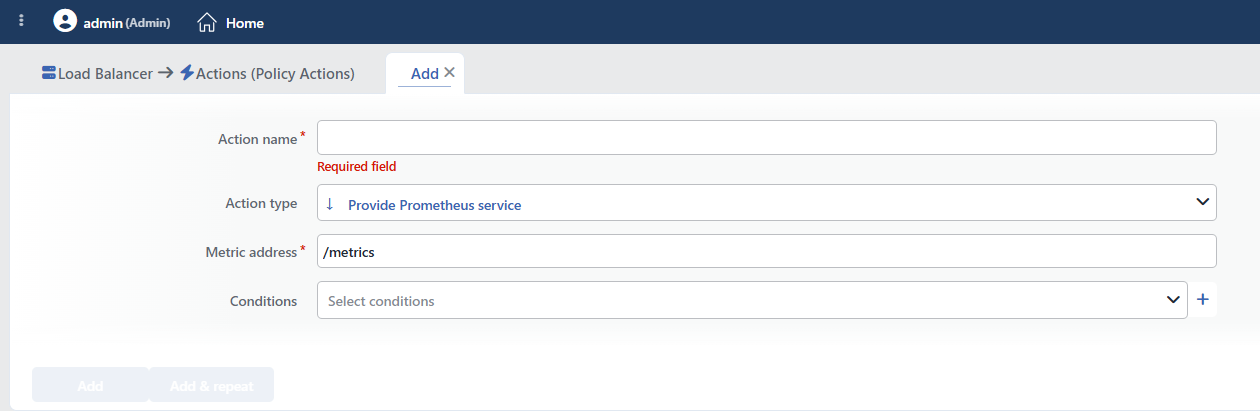
Task: Click the Metric address label
Action: (x=251, y=252)
